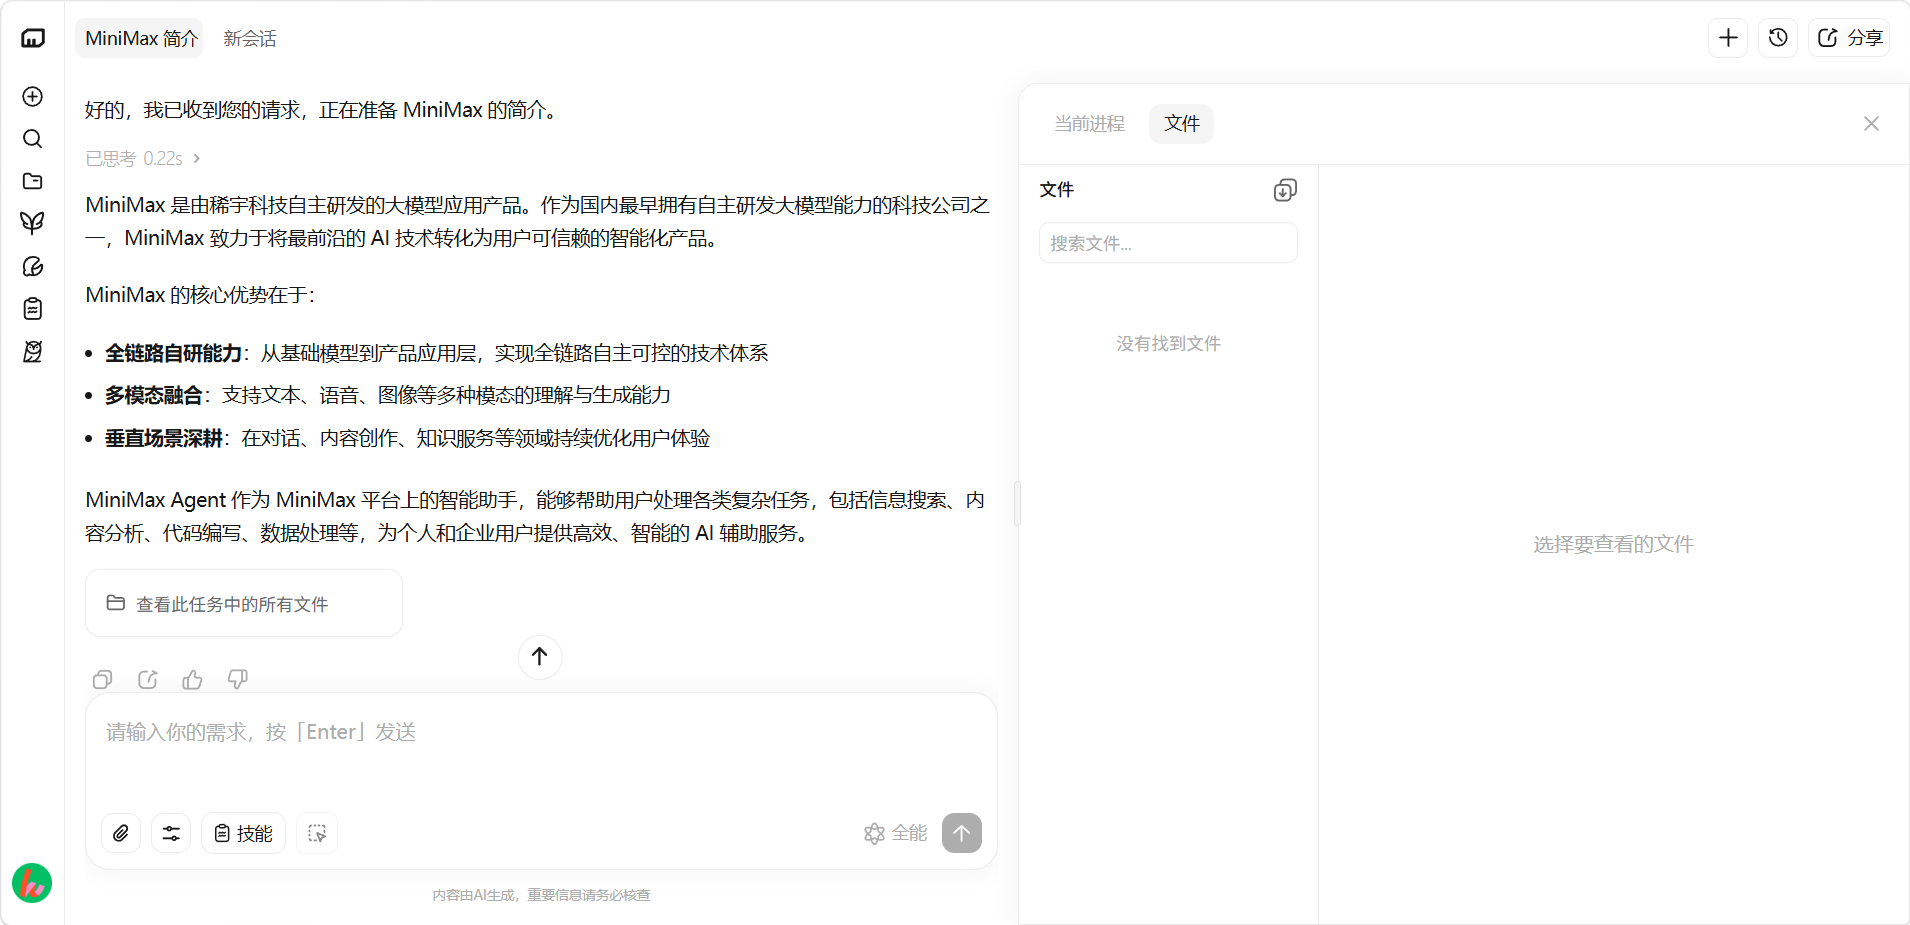Click the 没有找到文件 message text
Image resolution: width=1910 pixels, height=925 pixels.
click(1168, 344)
